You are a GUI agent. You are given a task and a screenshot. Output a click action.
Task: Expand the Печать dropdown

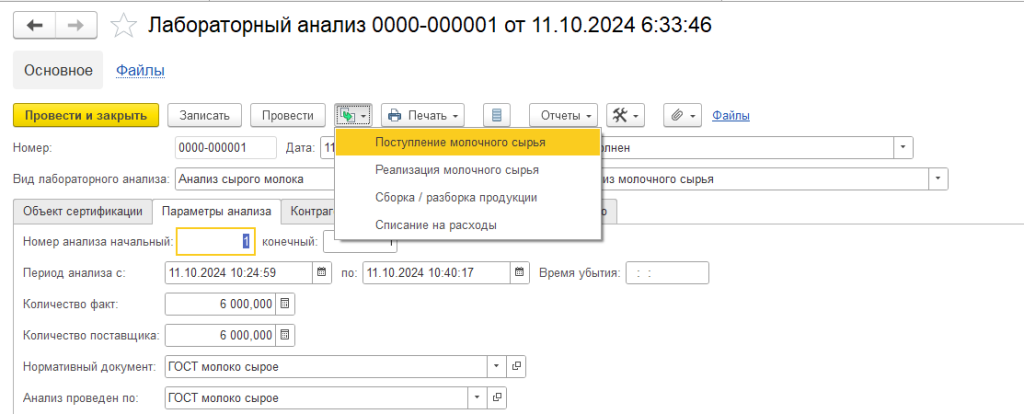(423, 116)
